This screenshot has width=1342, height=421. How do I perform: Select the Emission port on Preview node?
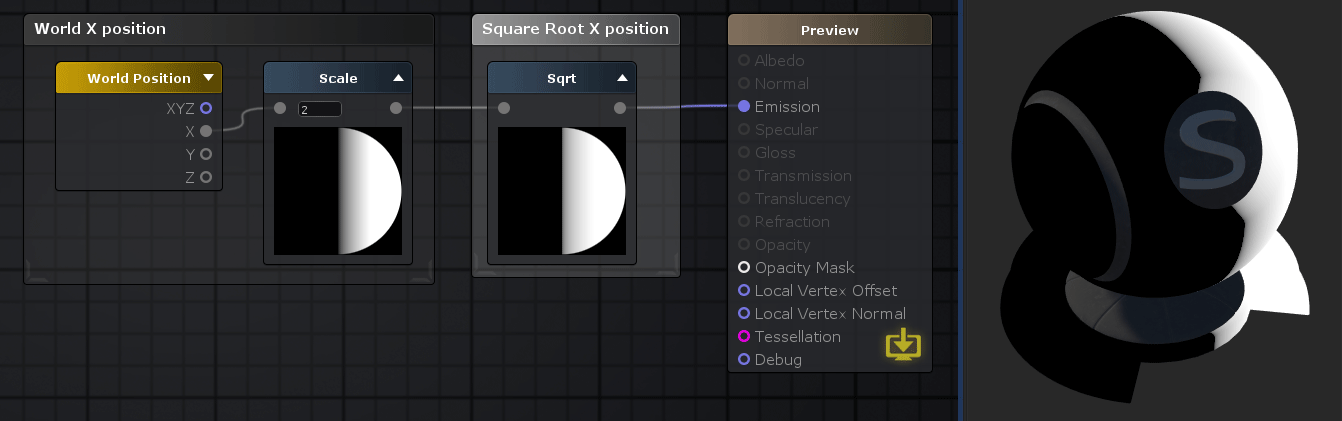click(x=744, y=107)
